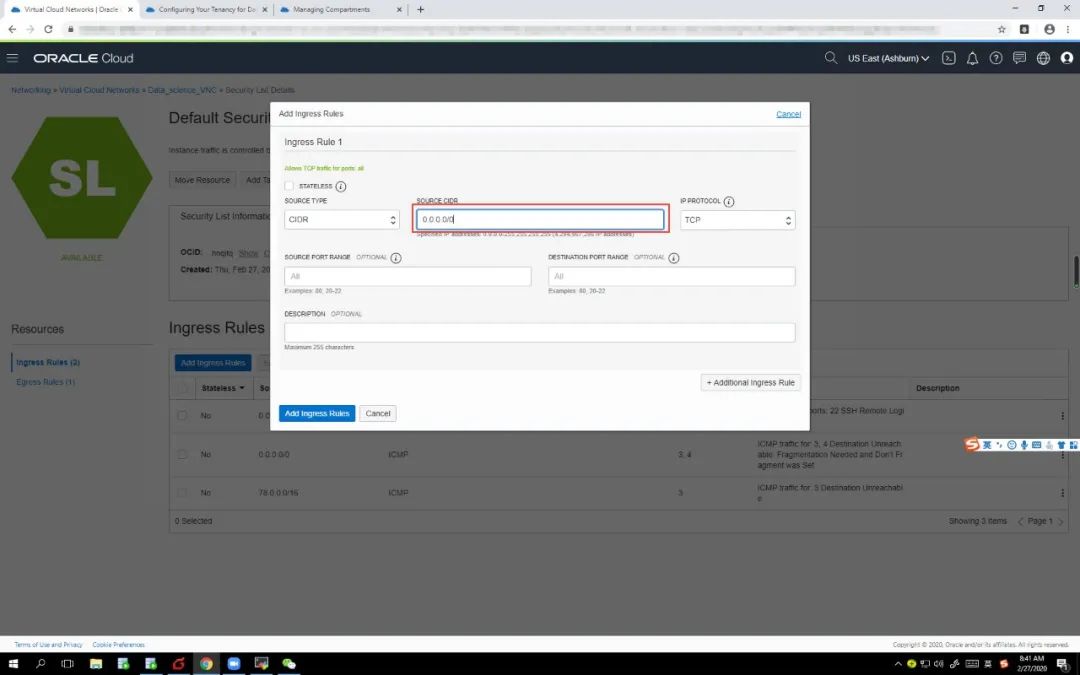Go back with browser back arrow
Image resolution: width=1080 pixels, height=675 pixels.
(12, 29)
